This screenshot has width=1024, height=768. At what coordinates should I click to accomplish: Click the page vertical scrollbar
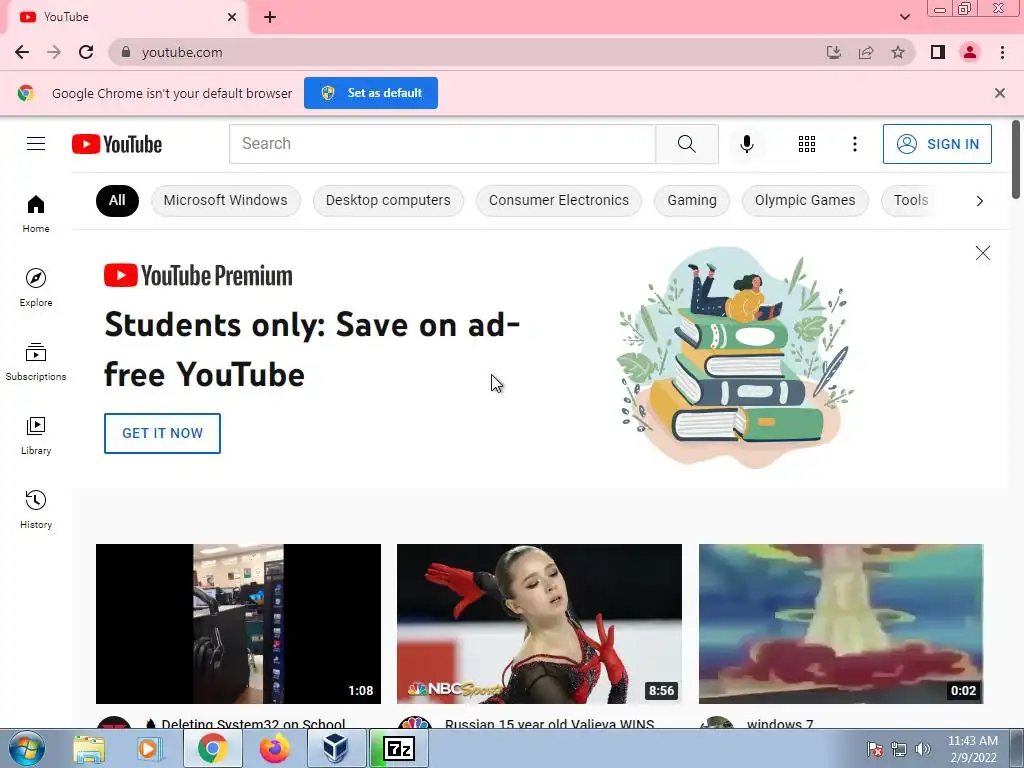point(1016,160)
